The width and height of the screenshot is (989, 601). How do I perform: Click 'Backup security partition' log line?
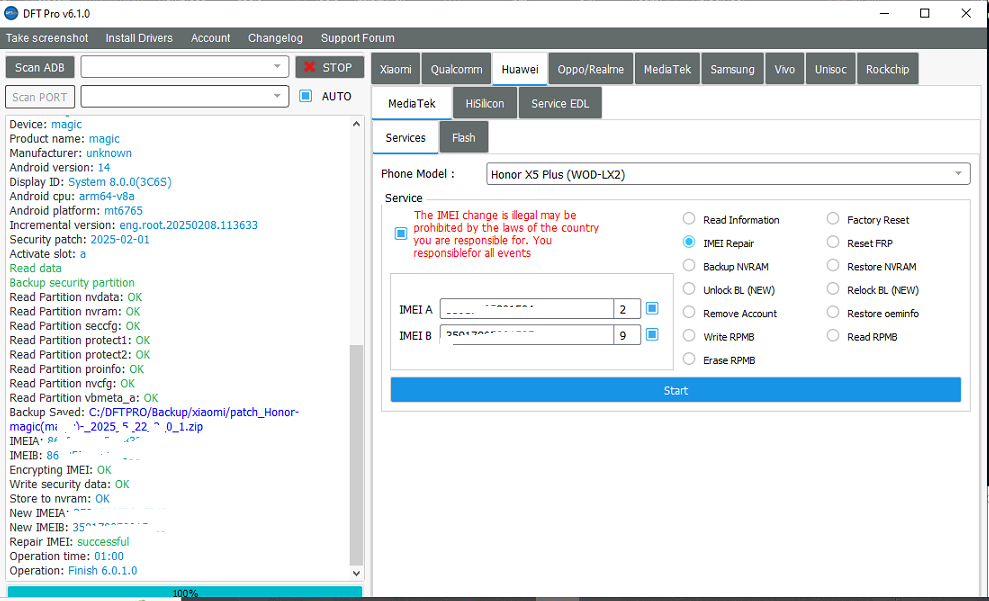(72, 282)
